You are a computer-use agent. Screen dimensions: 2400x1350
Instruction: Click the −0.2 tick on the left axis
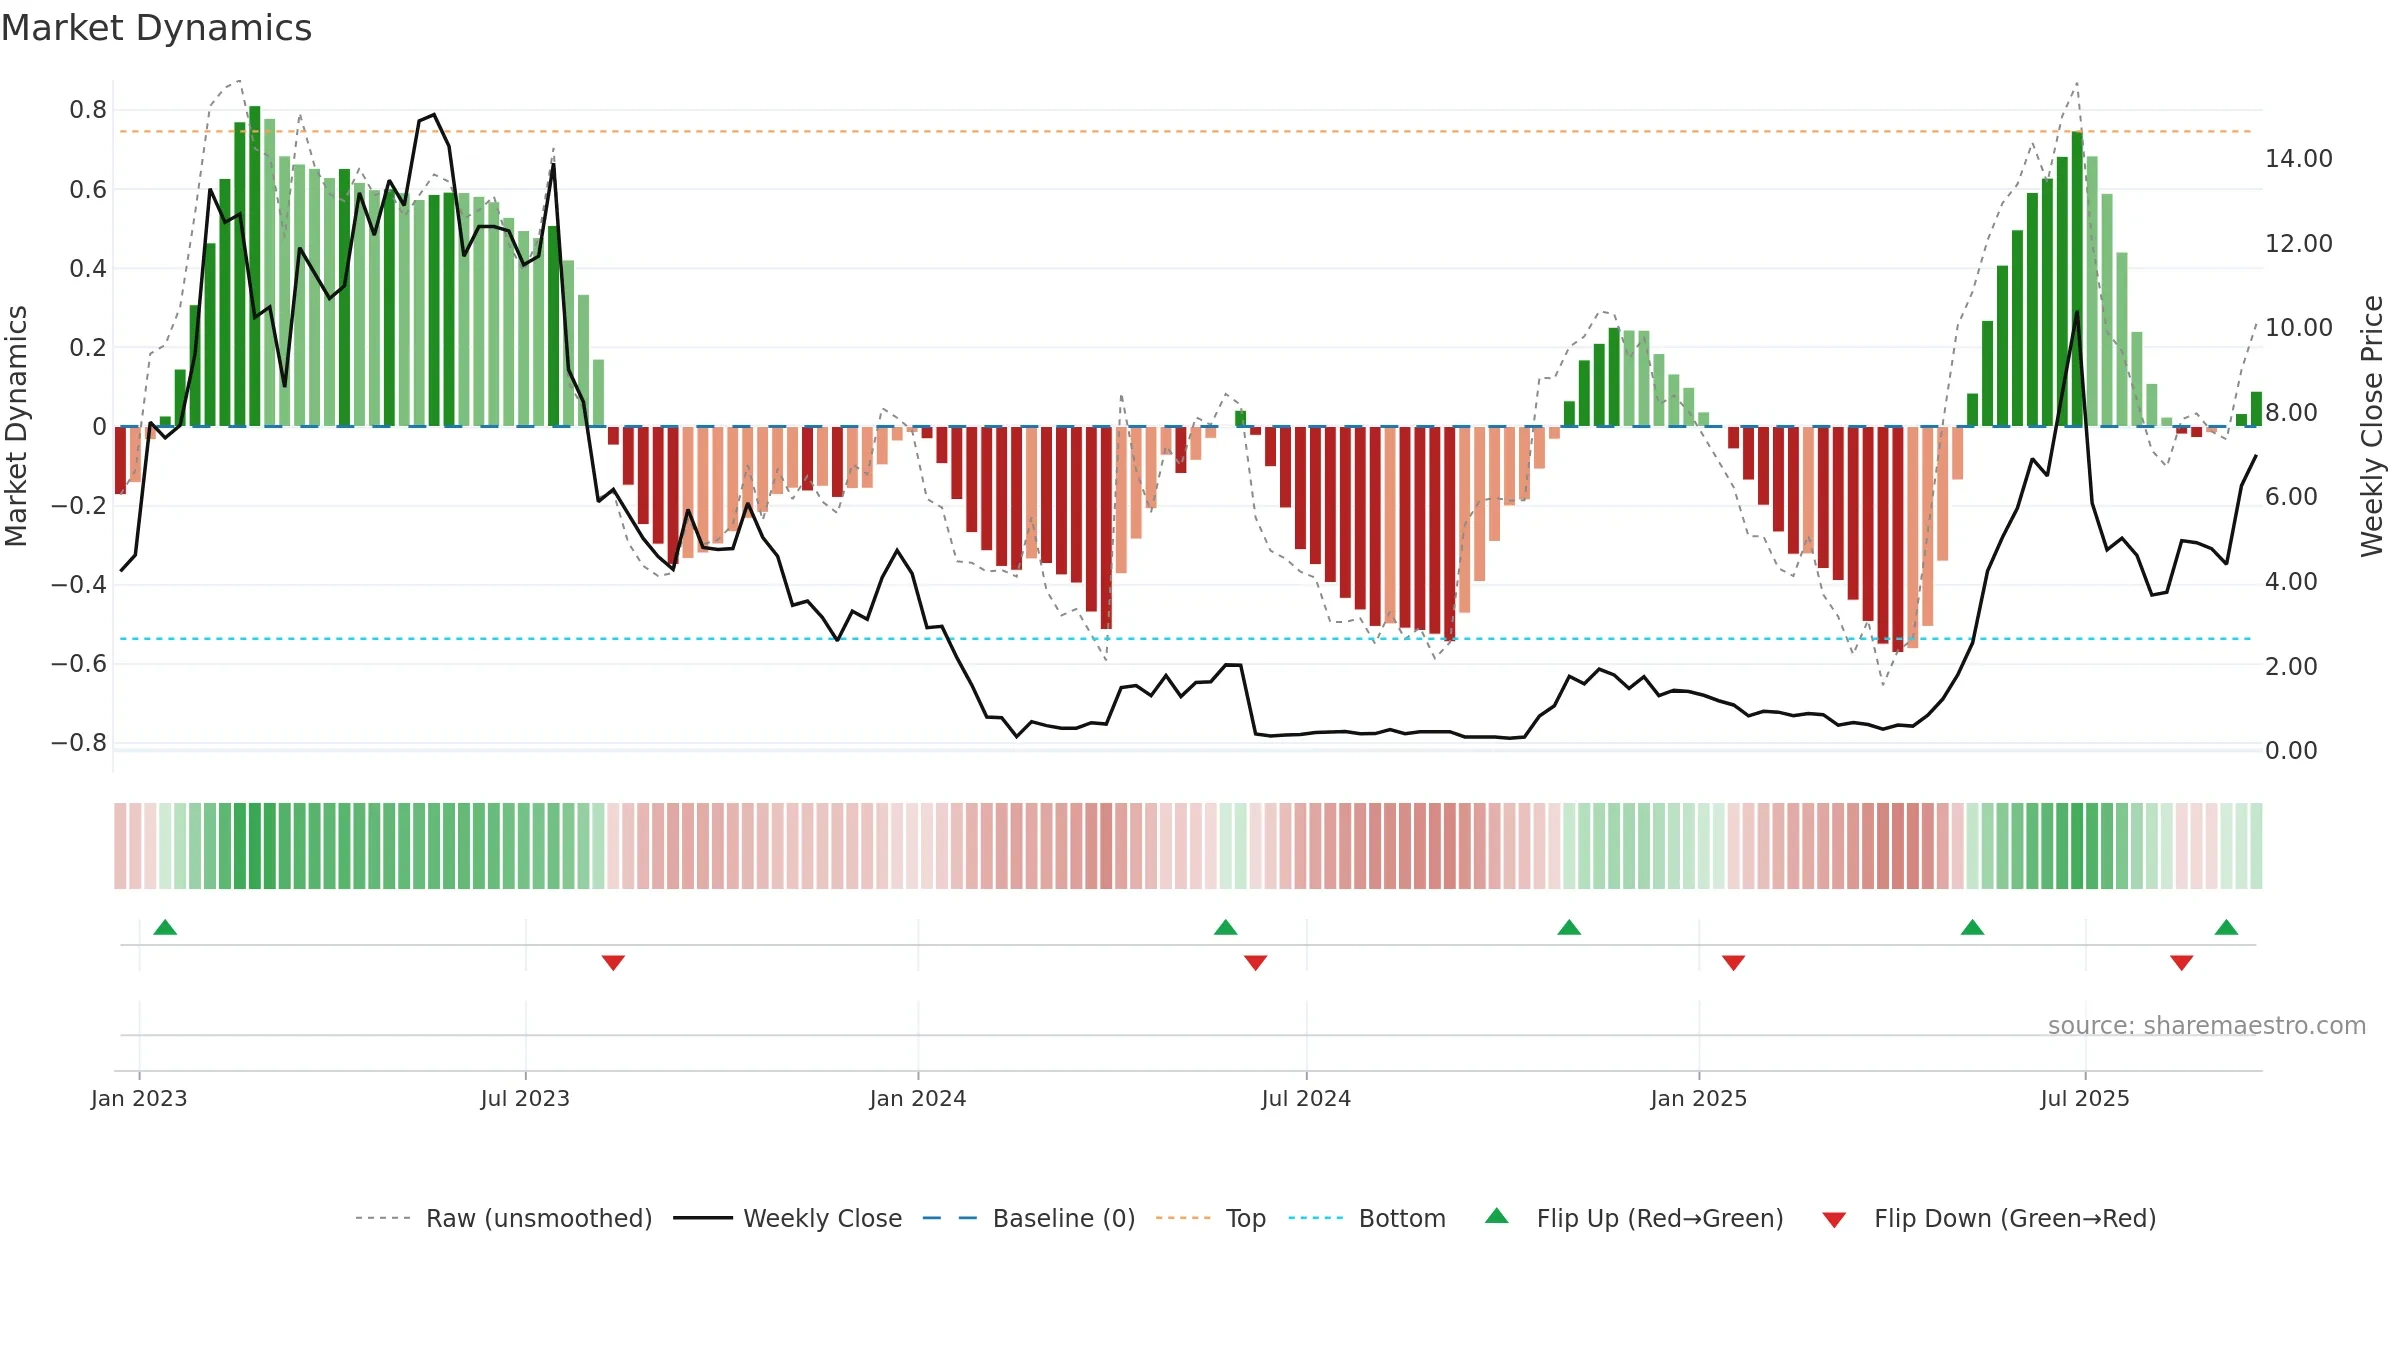79,505
